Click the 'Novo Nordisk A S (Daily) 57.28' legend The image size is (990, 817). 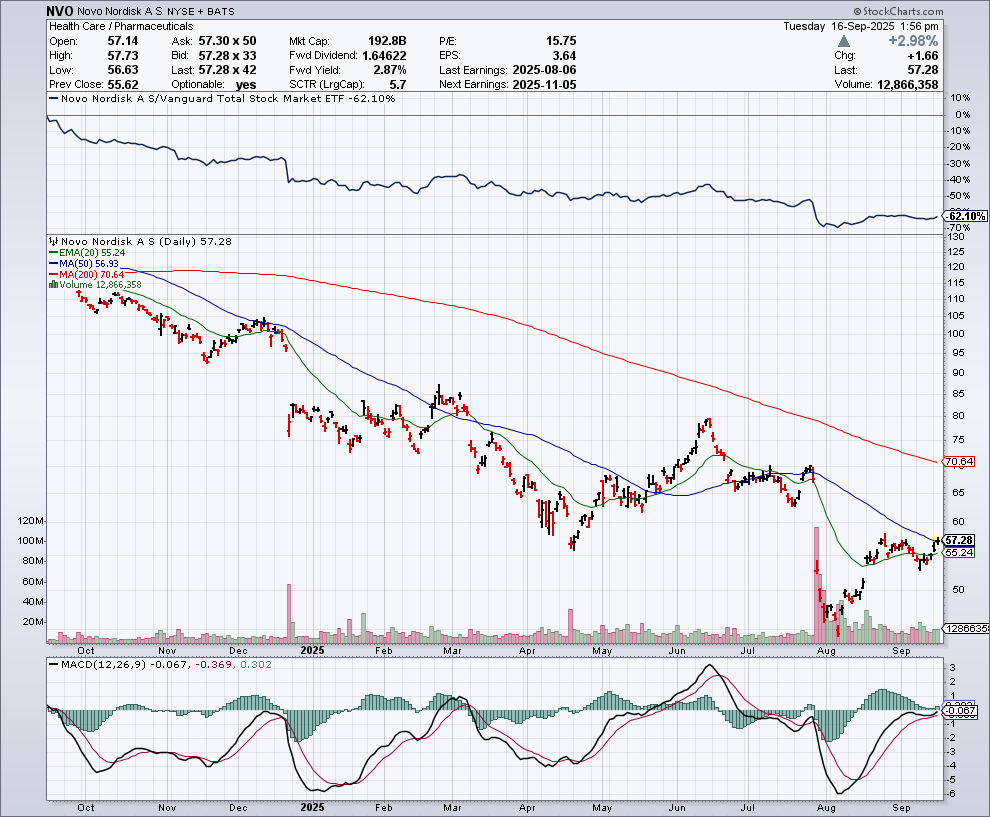146,241
